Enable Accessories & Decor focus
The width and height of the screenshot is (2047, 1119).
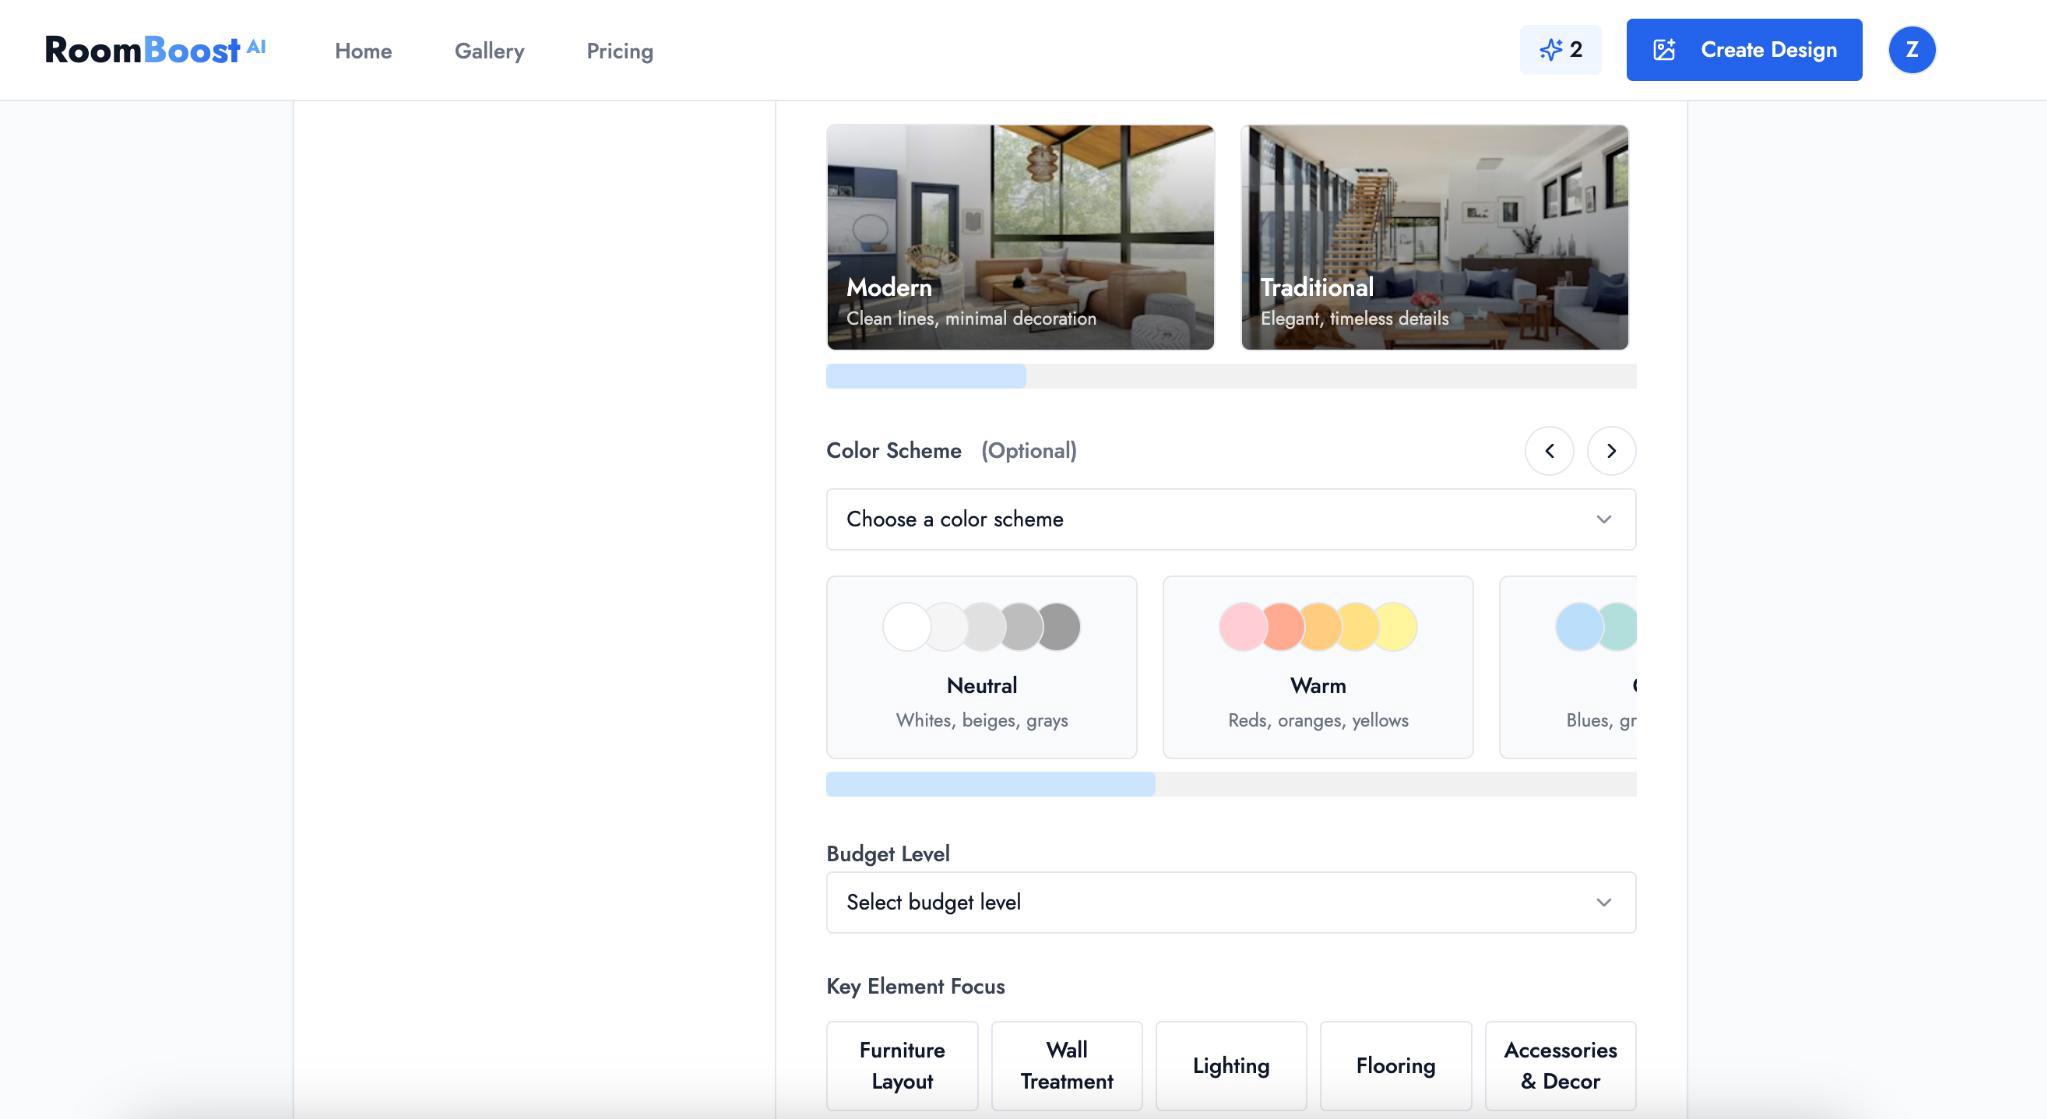pyautogui.click(x=1559, y=1065)
